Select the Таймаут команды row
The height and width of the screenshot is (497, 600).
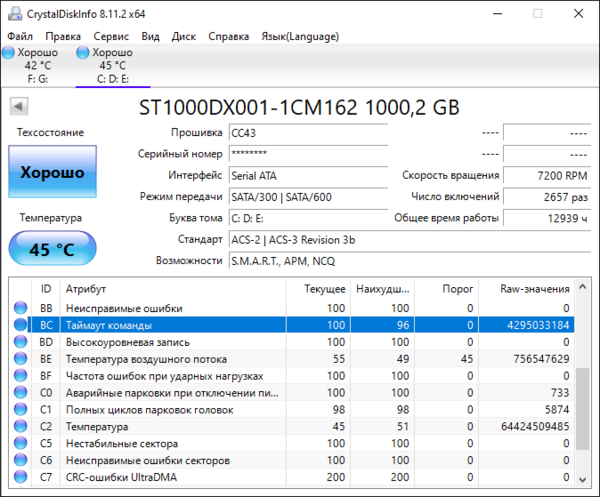pyautogui.click(x=292, y=324)
